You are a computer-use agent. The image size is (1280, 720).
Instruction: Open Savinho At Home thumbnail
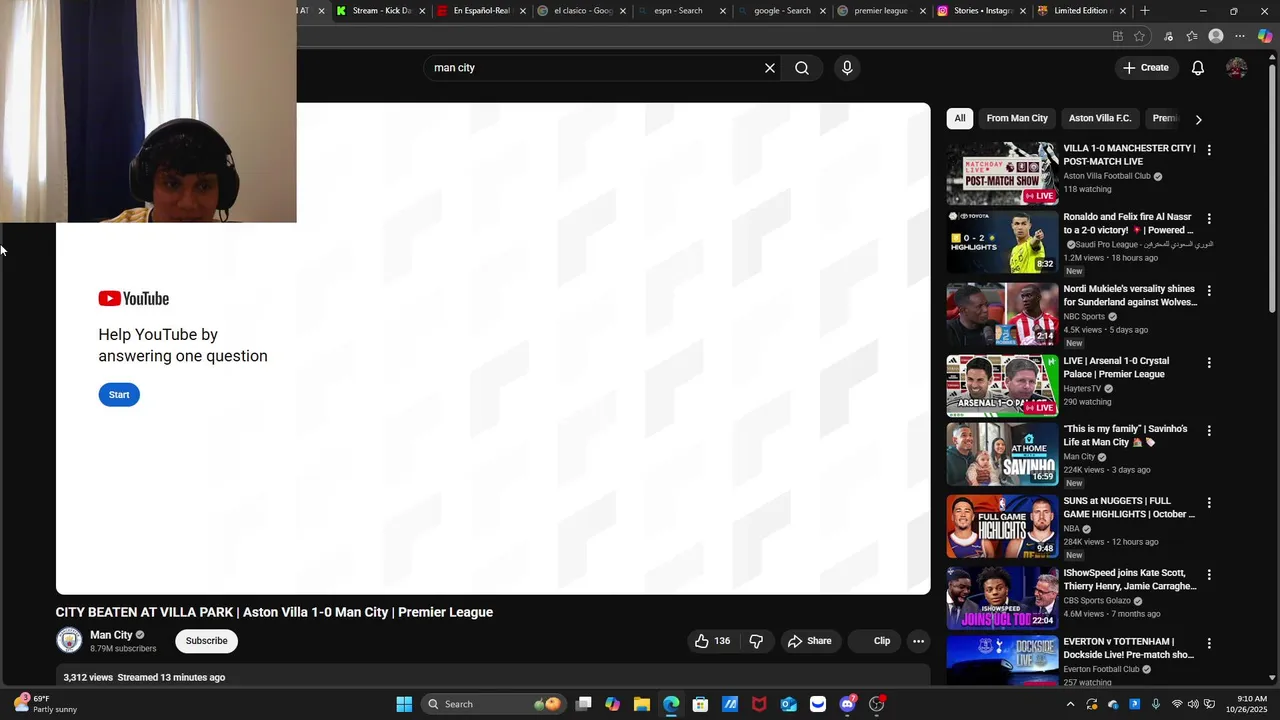[x=1002, y=454]
